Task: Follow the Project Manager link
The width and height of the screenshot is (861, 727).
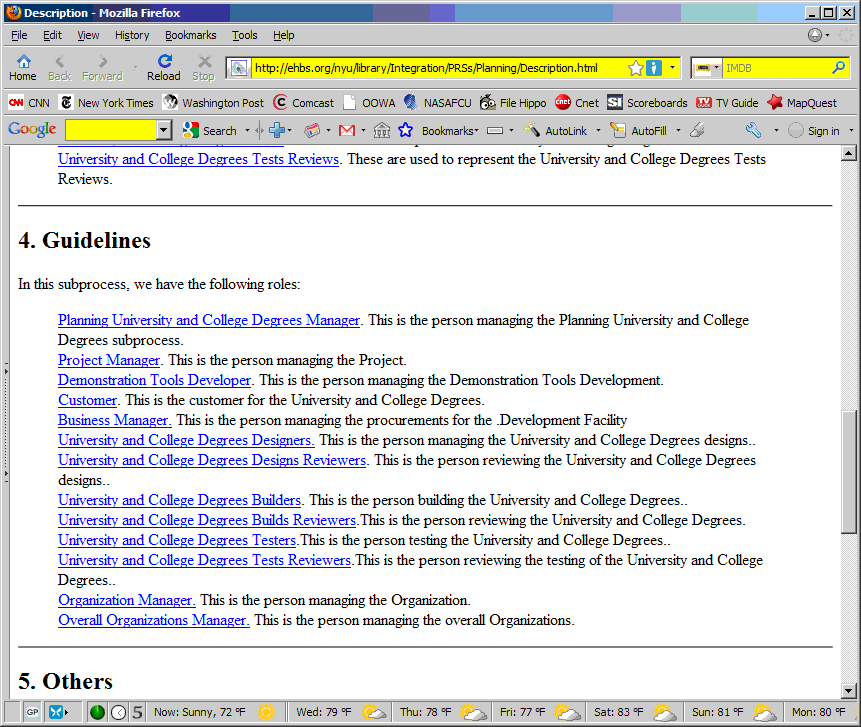Action: pos(109,360)
